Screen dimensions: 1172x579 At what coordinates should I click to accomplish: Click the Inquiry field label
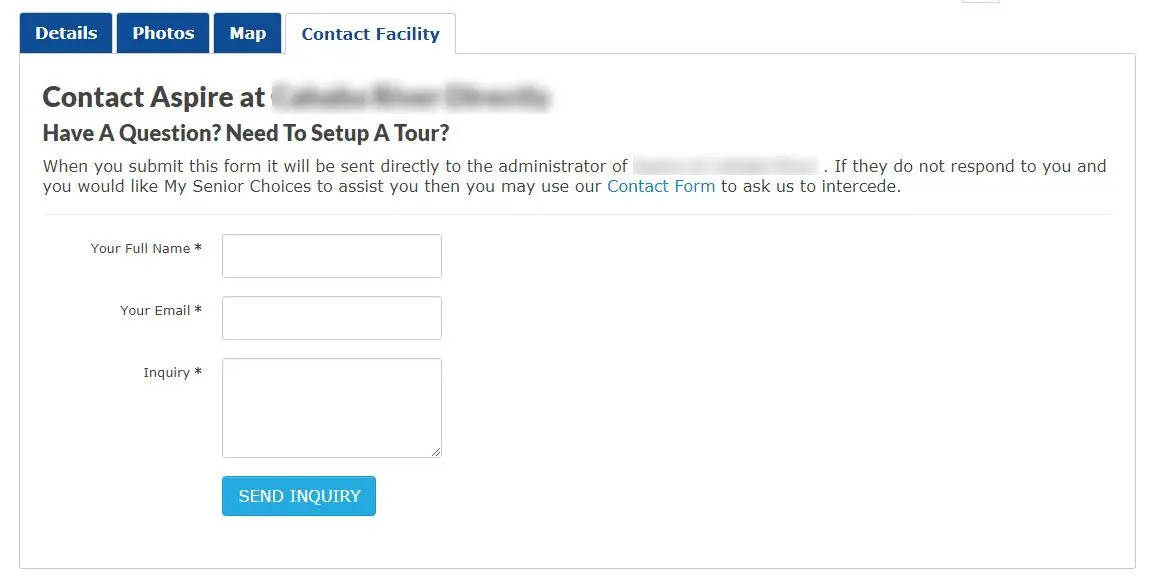coord(166,372)
